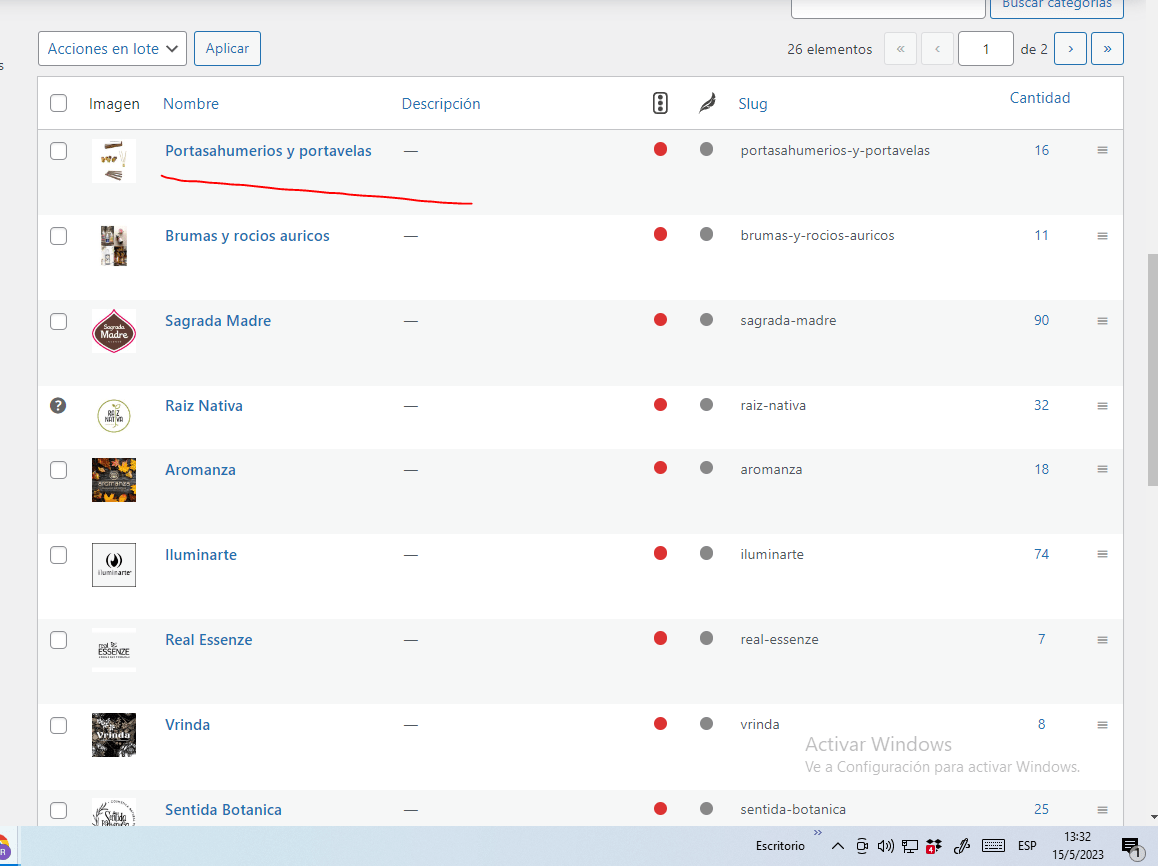This screenshot has height=866, width=1158.
Task: Check the Iluminarte row checkbox
Action: [x=58, y=555]
